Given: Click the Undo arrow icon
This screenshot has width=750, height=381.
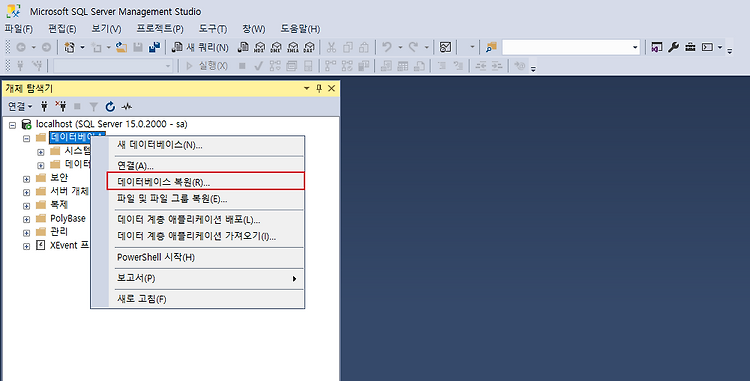Looking at the screenshot, I should click(x=387, y=47).
